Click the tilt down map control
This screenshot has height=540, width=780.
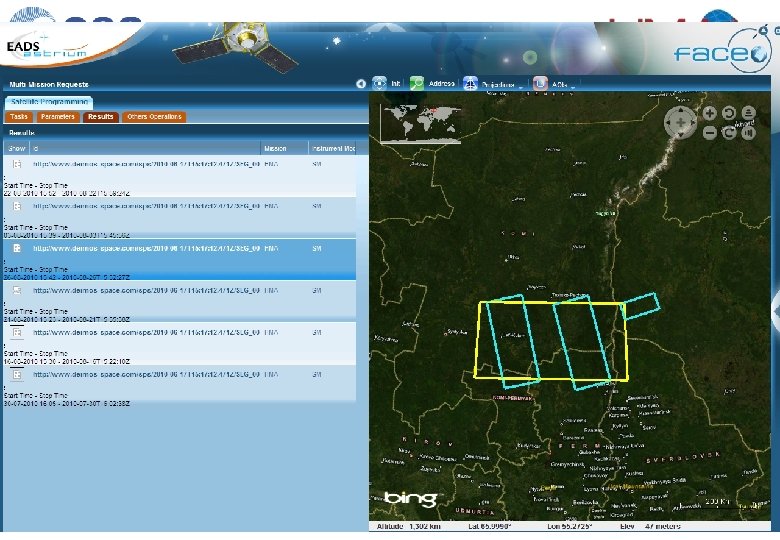748,133
